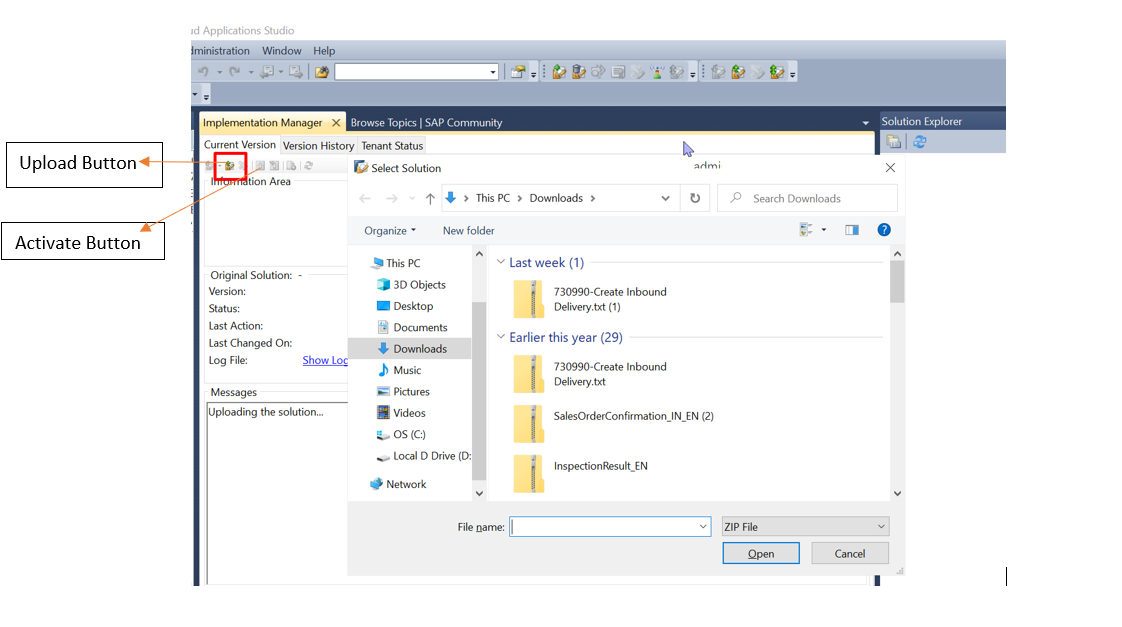Click the refresh icon in Solution Explorer
The width and height of the screenshot is (1122, 627).
pos(919,142)
